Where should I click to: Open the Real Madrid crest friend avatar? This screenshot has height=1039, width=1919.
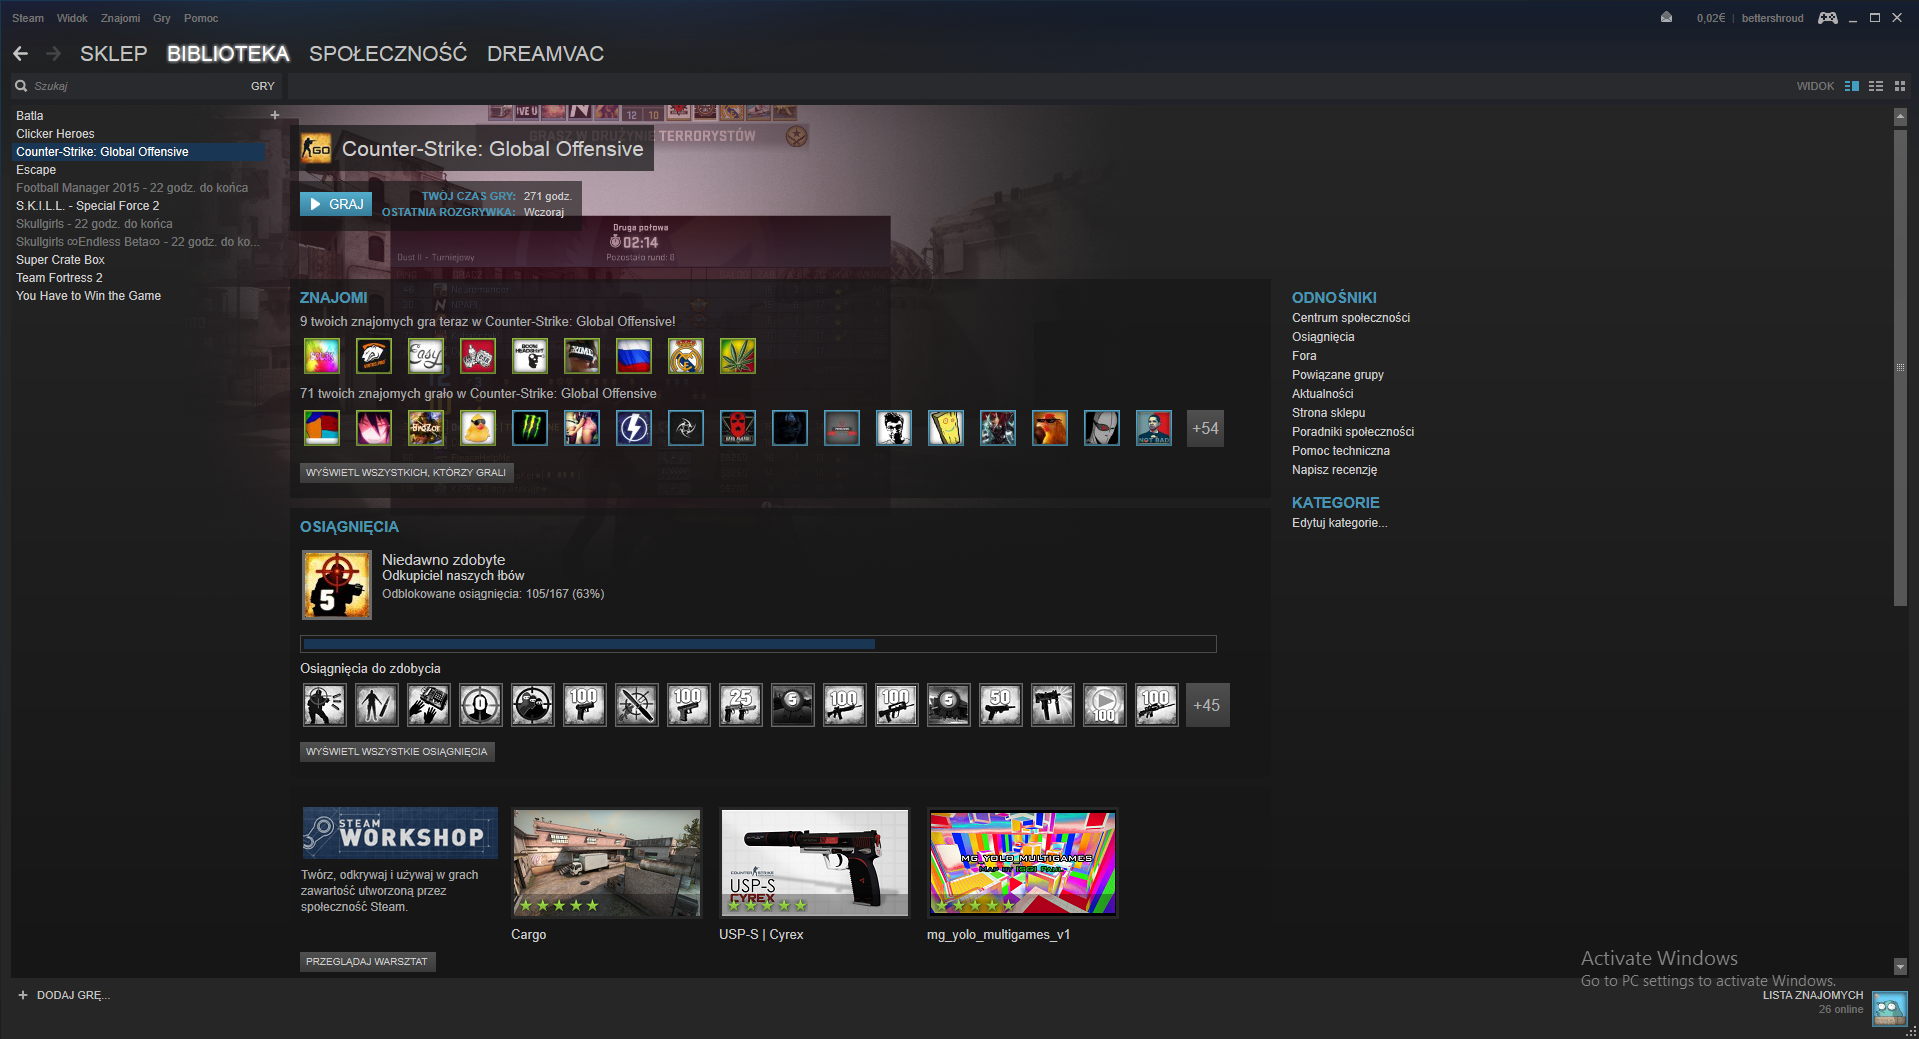(x=686, y=356)
